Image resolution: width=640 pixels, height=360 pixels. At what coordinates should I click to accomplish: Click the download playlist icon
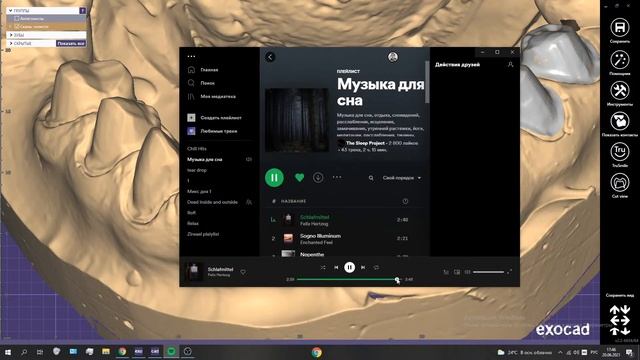click(x=318, y=178)
